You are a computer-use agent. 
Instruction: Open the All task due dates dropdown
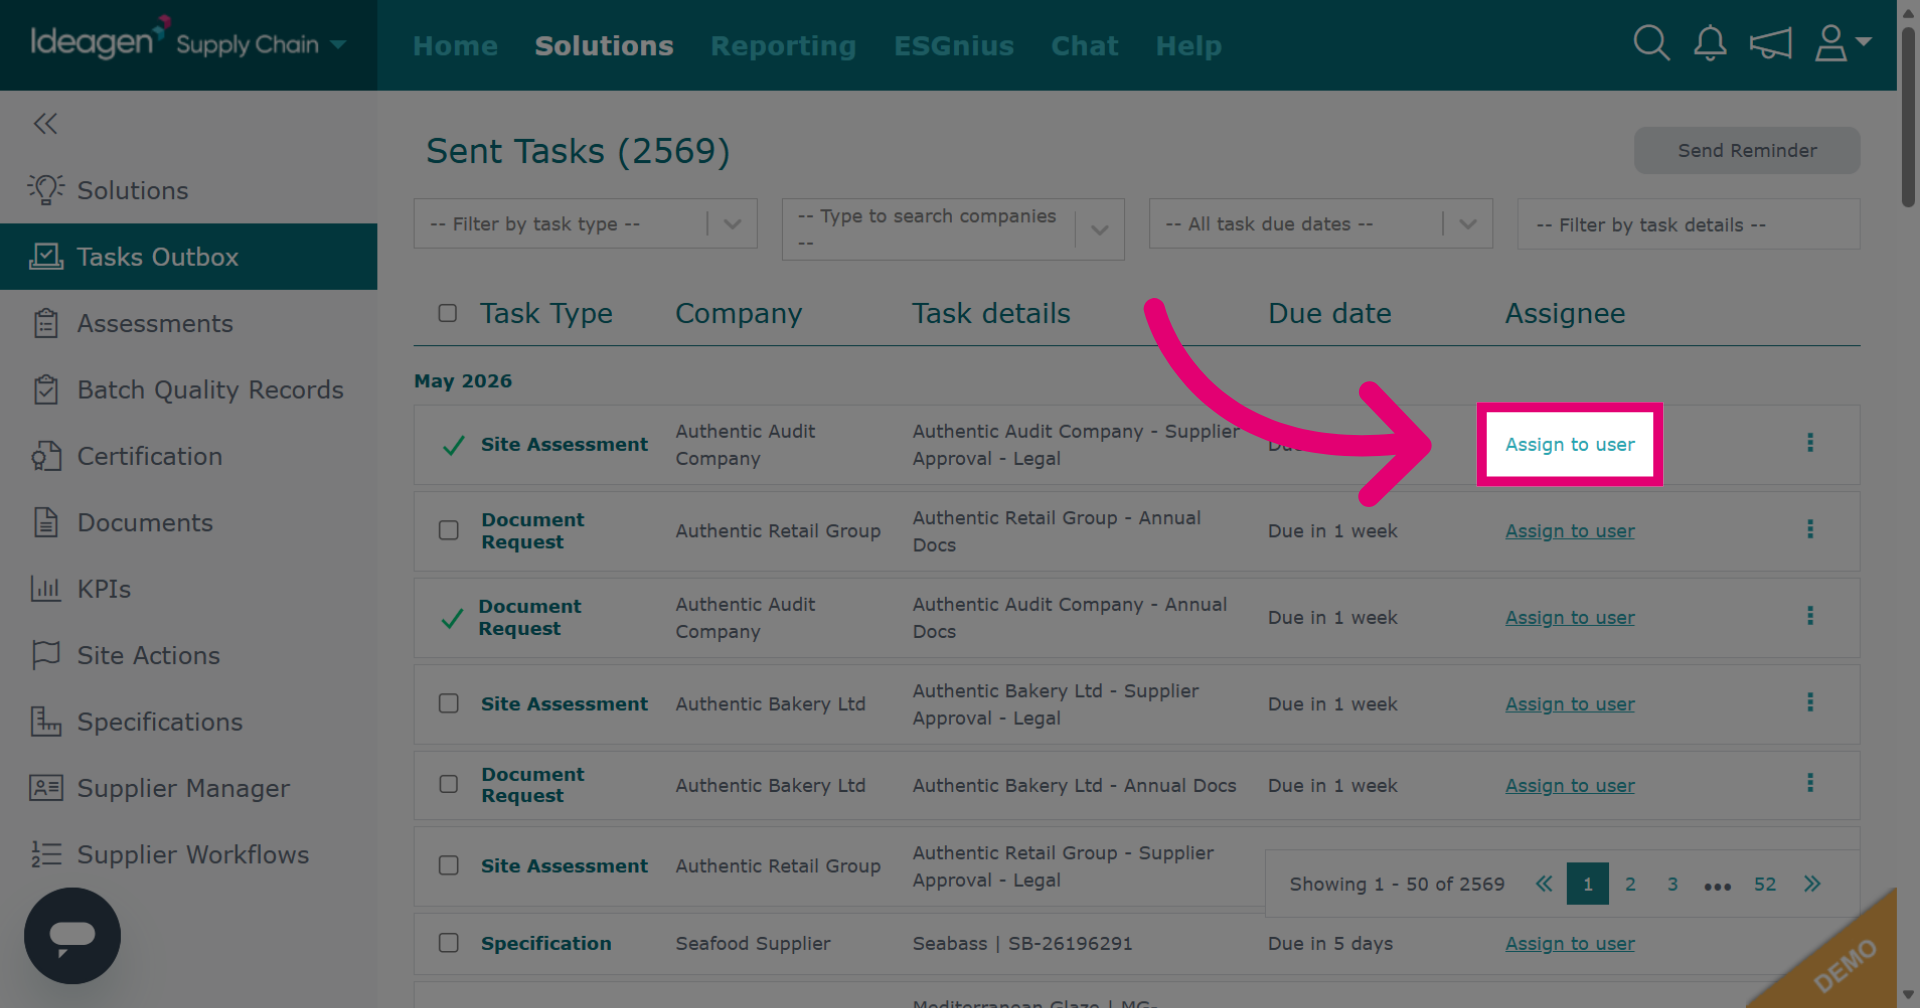pyautogui.click(x=1321, y=224)
